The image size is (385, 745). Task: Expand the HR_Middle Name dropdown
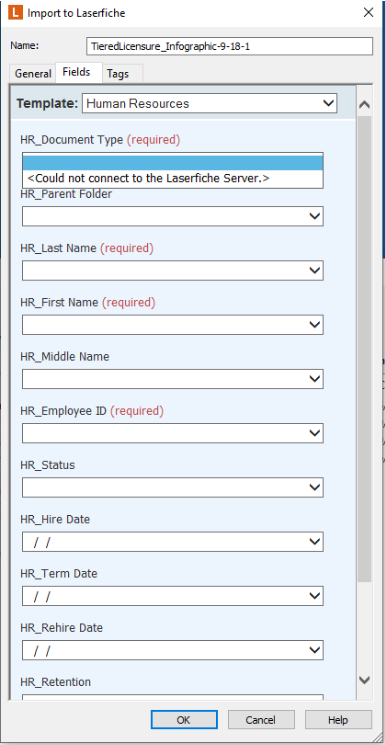pyautogui.click(x=314, y=379)
